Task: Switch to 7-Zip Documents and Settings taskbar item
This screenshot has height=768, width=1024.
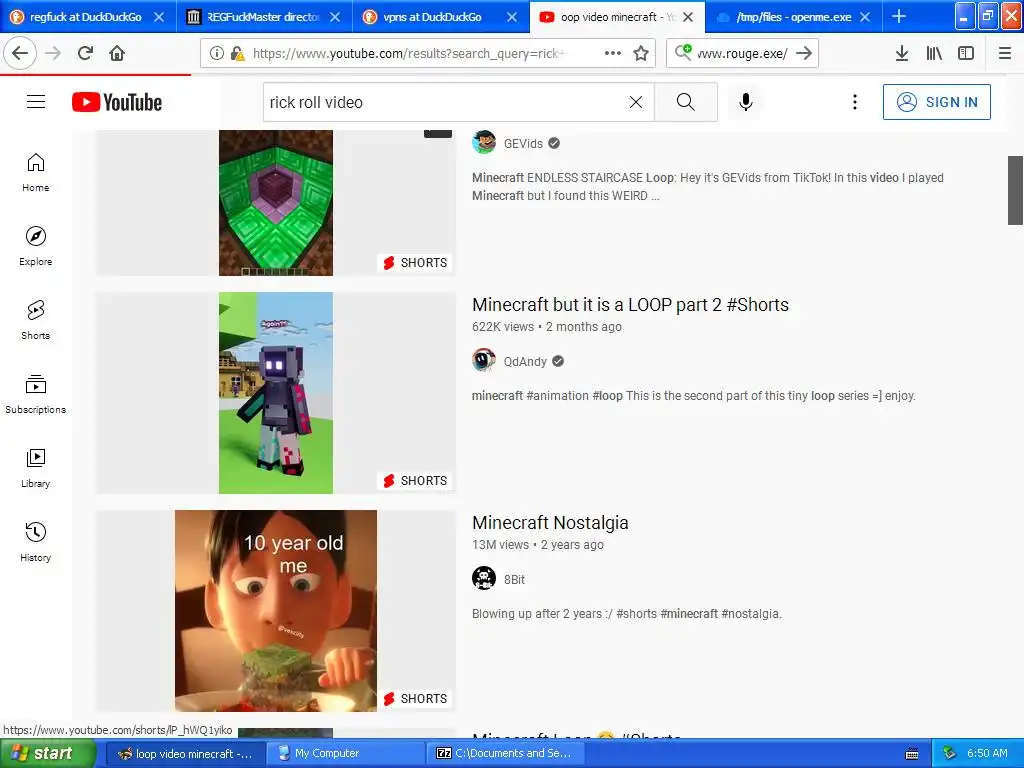Action: click(505, 754)
